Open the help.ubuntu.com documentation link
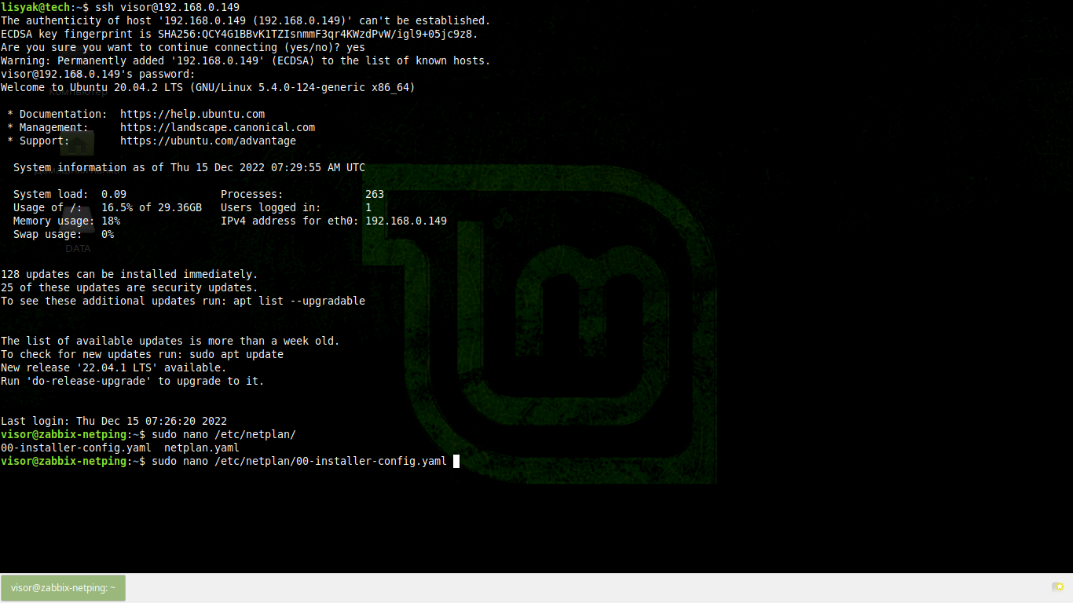 pos(192,114)
